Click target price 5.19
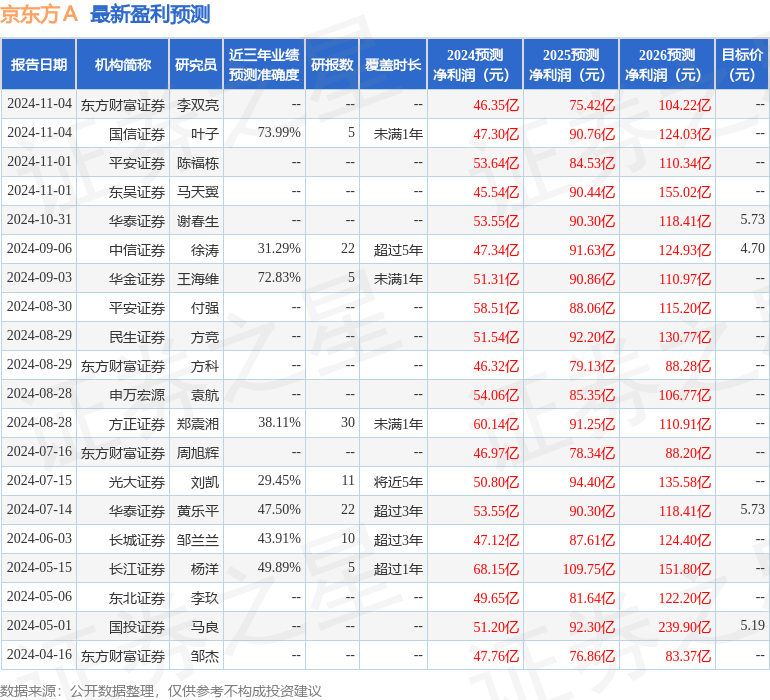 [x=752, y=625]
